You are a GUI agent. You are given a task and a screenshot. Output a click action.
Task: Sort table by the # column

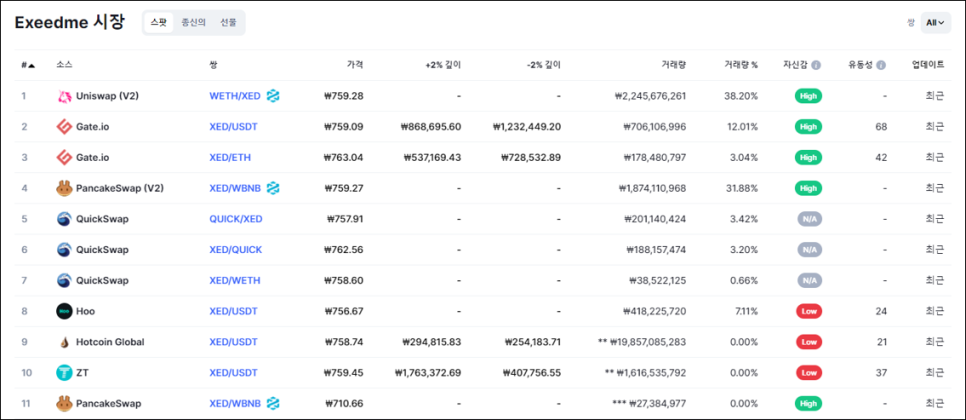(27, 65)
